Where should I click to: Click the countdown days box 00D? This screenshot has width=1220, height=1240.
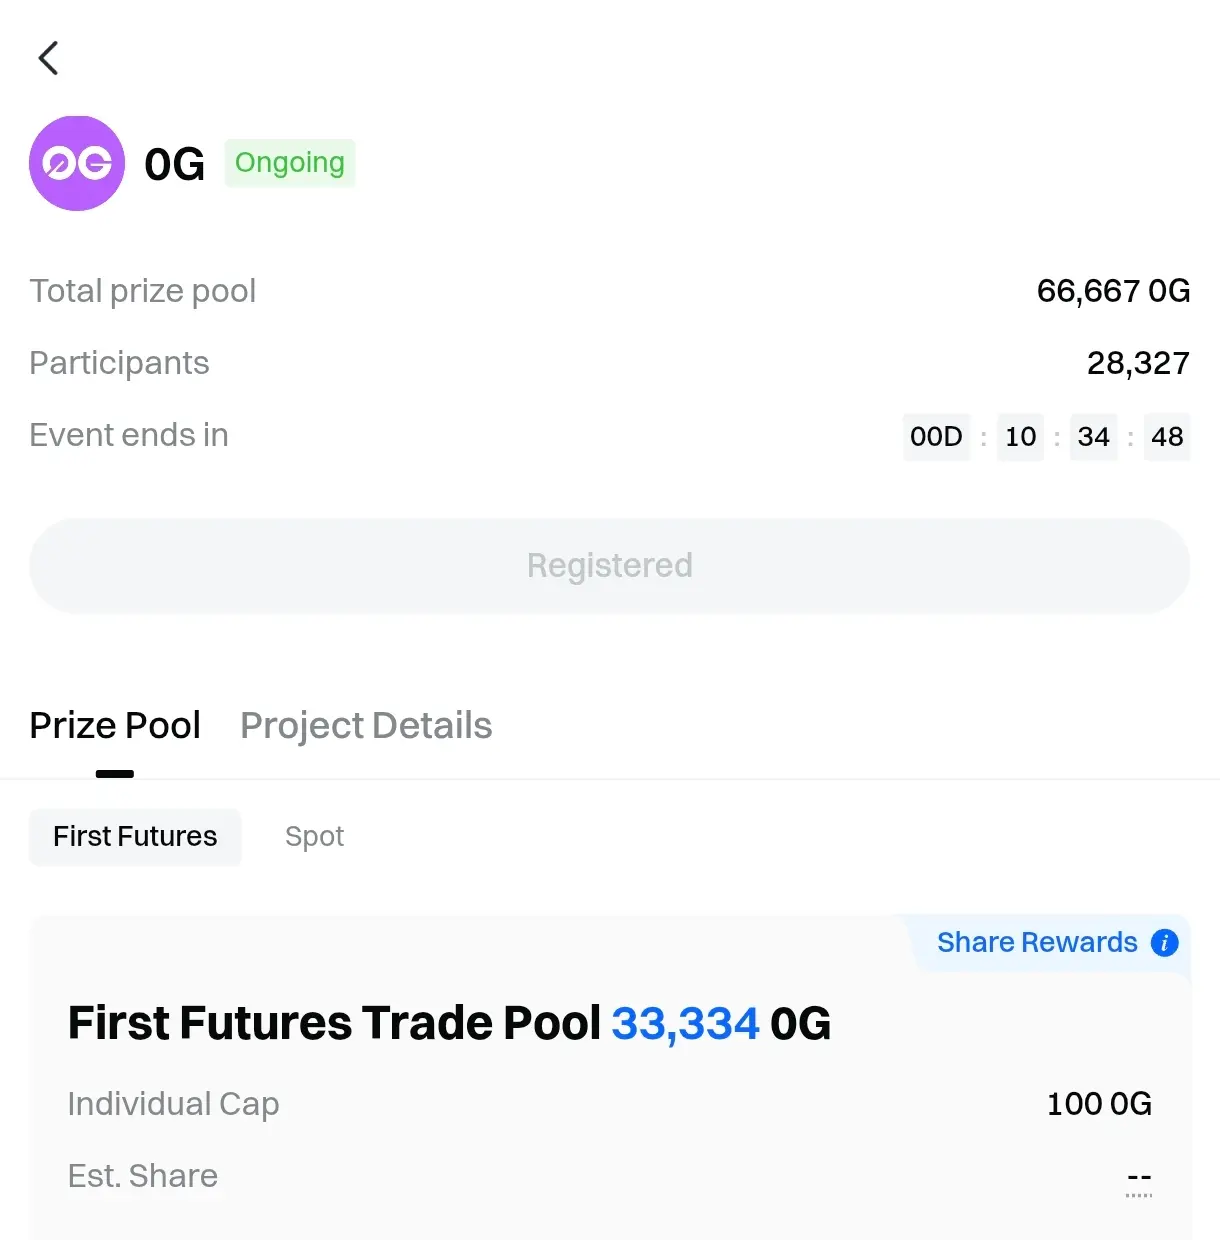pyautogui.click(x=936, y=437)
